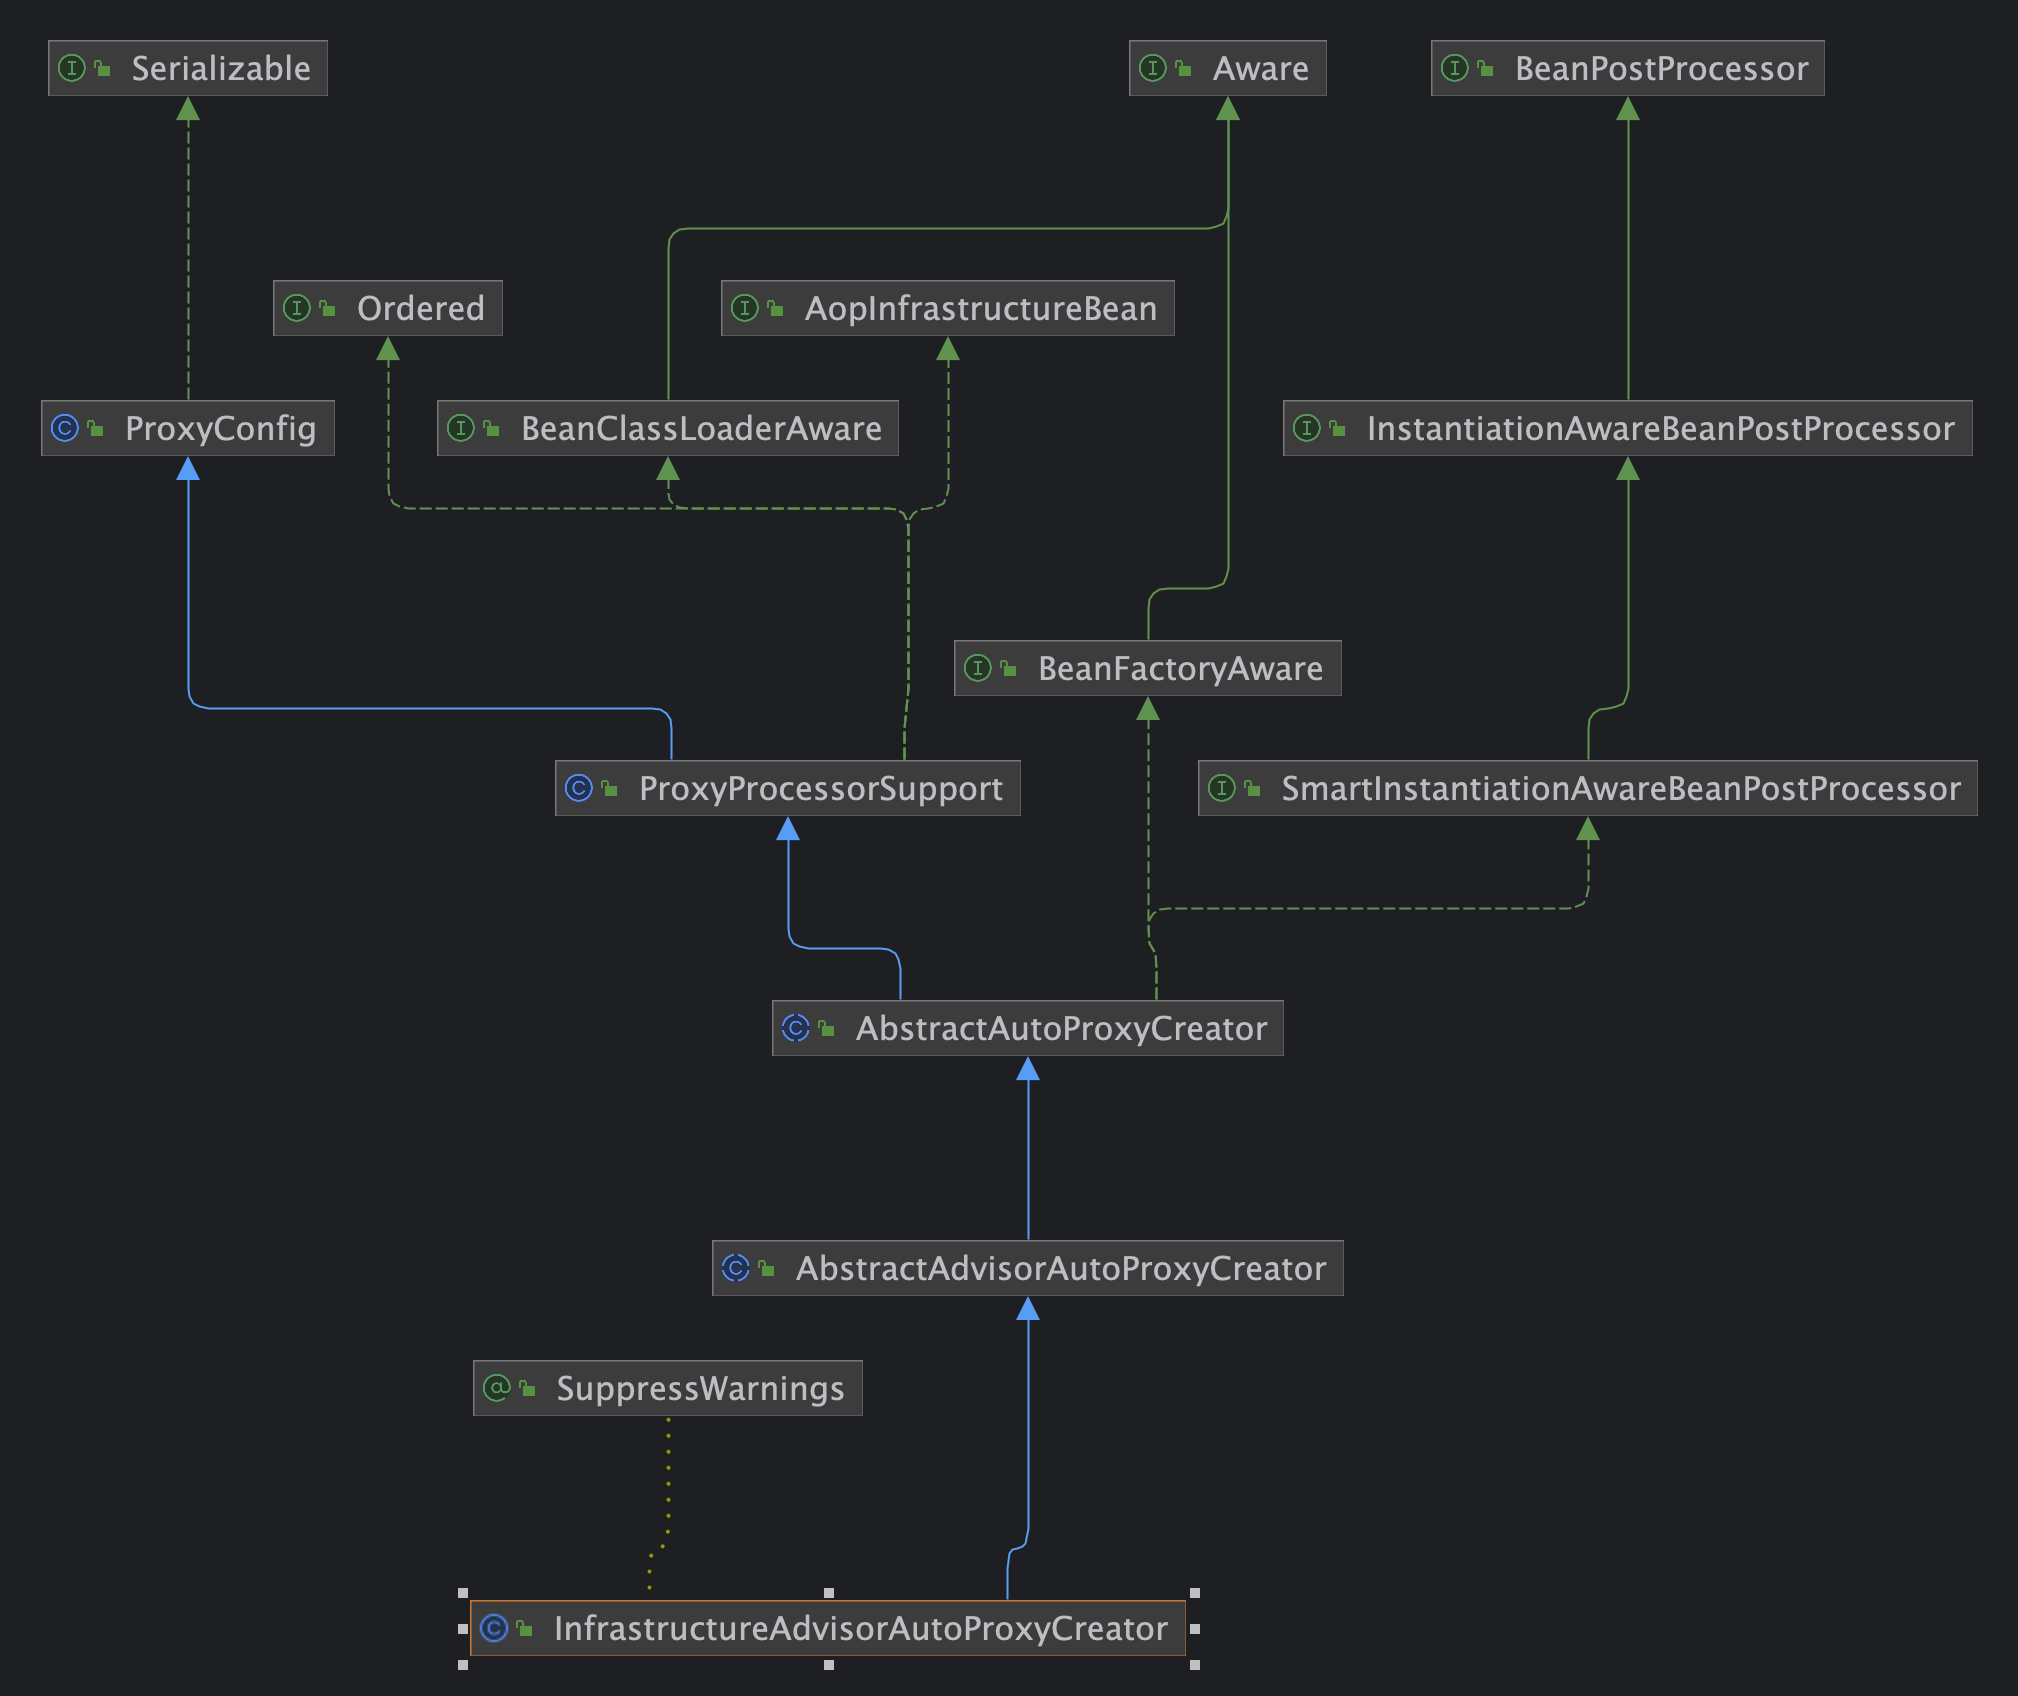Select the InfrastructureAdvisorAutoProxyCreator label
Viewport: 2018px width, 1696px height.
[861, 1629]
